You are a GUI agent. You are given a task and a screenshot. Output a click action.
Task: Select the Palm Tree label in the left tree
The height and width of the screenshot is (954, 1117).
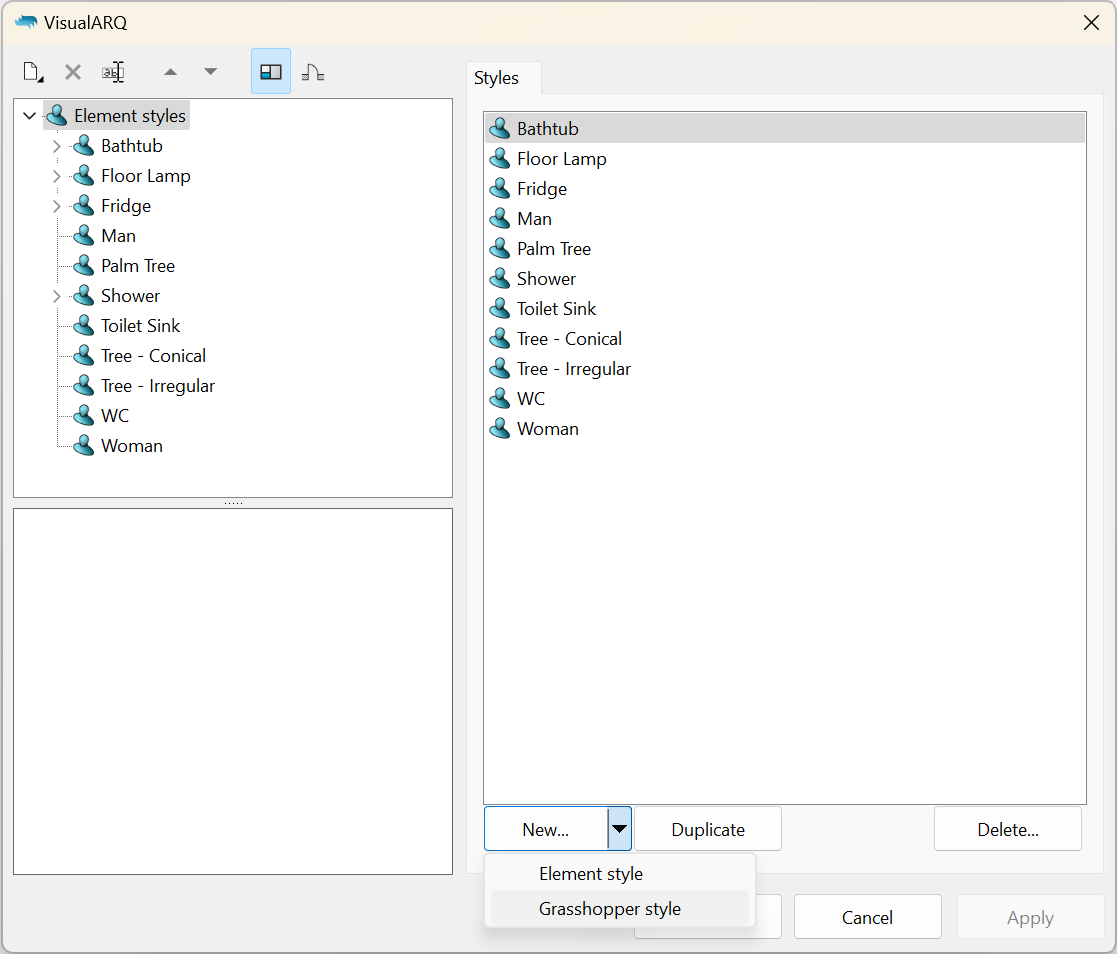click(x=138, y=265)
